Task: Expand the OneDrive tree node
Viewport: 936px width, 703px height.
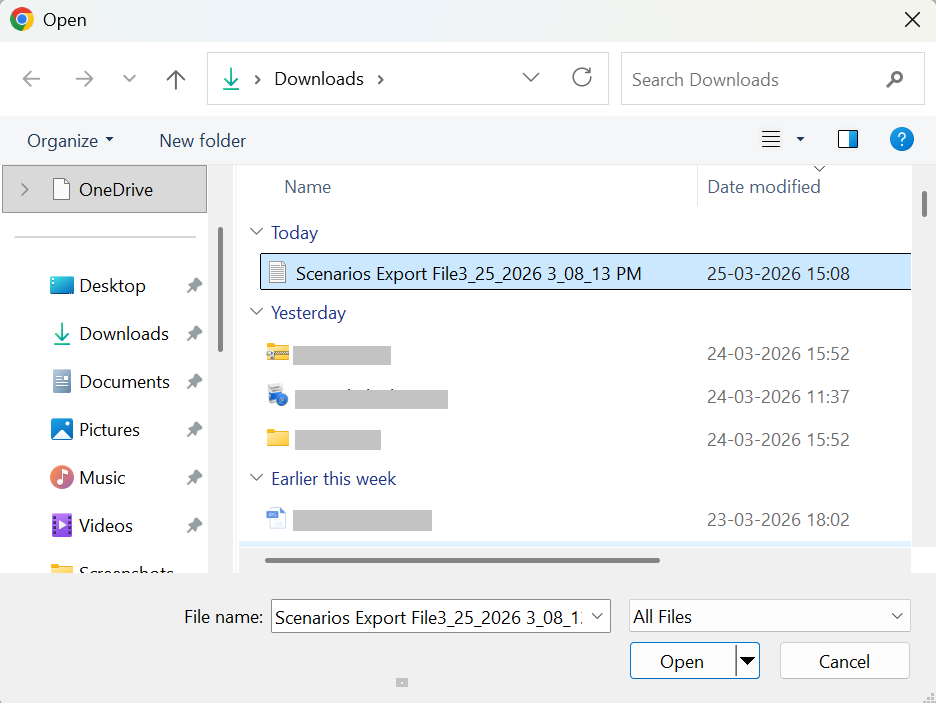Action: [24, 190]
